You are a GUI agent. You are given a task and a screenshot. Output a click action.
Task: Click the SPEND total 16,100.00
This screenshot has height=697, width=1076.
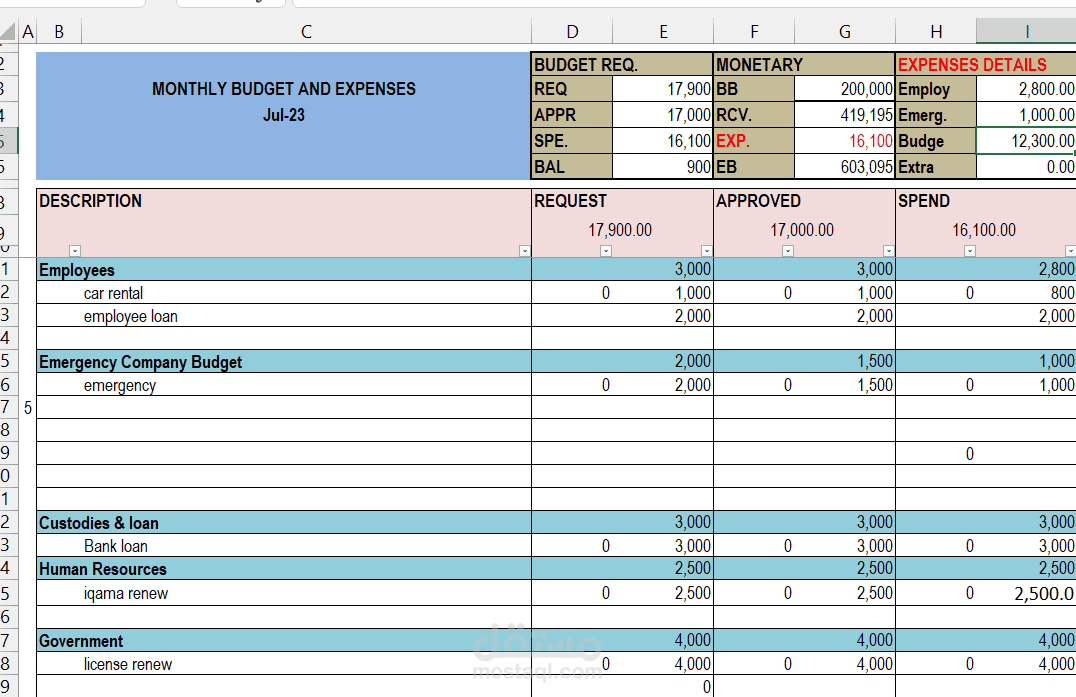pyautogui.click(x=984, y=230)
